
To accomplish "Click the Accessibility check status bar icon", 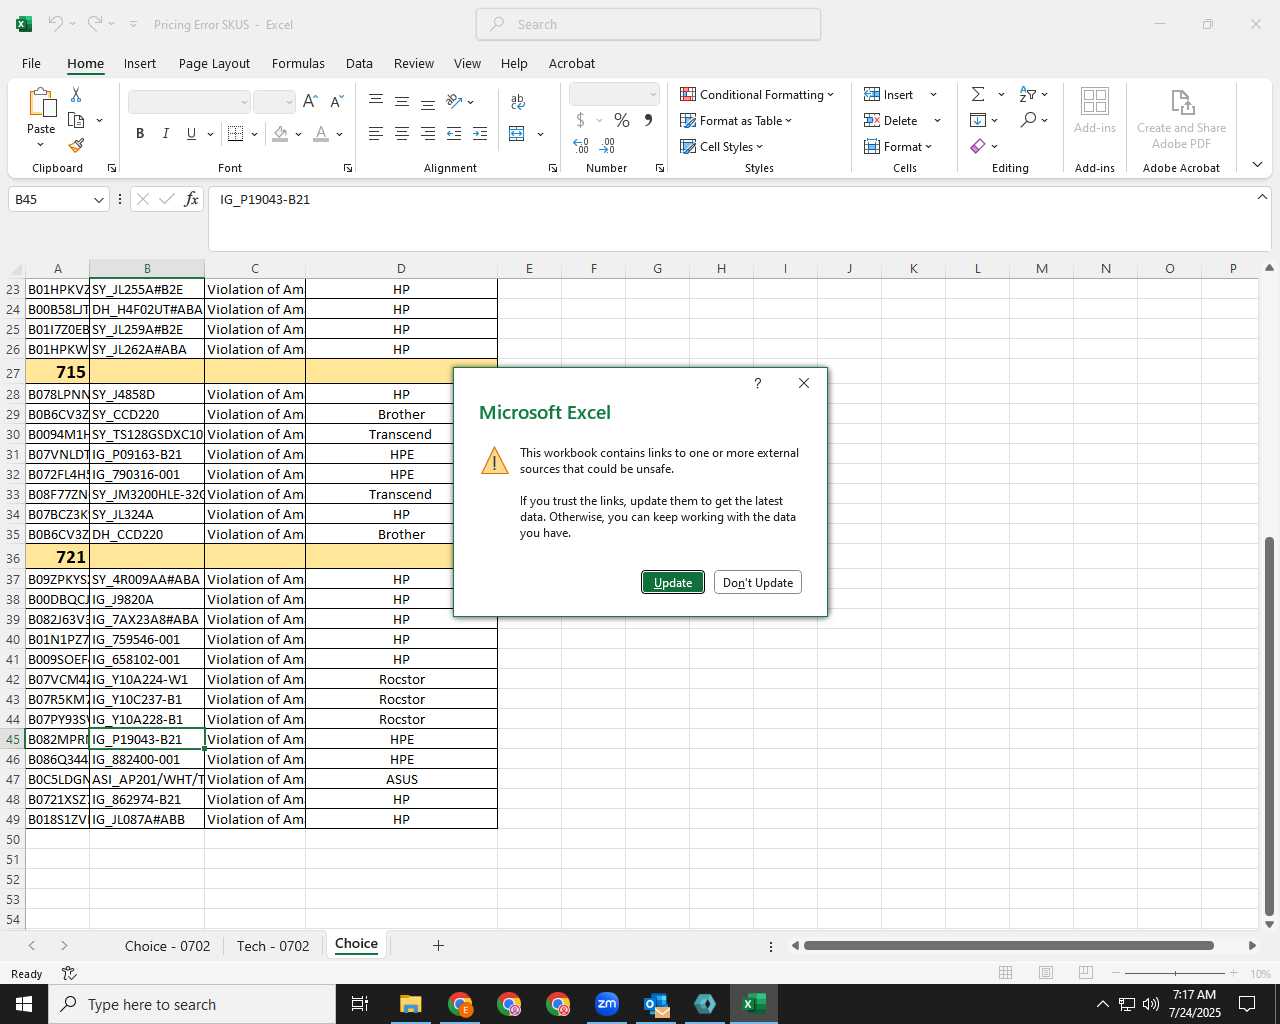I will [x=69, y=973].
